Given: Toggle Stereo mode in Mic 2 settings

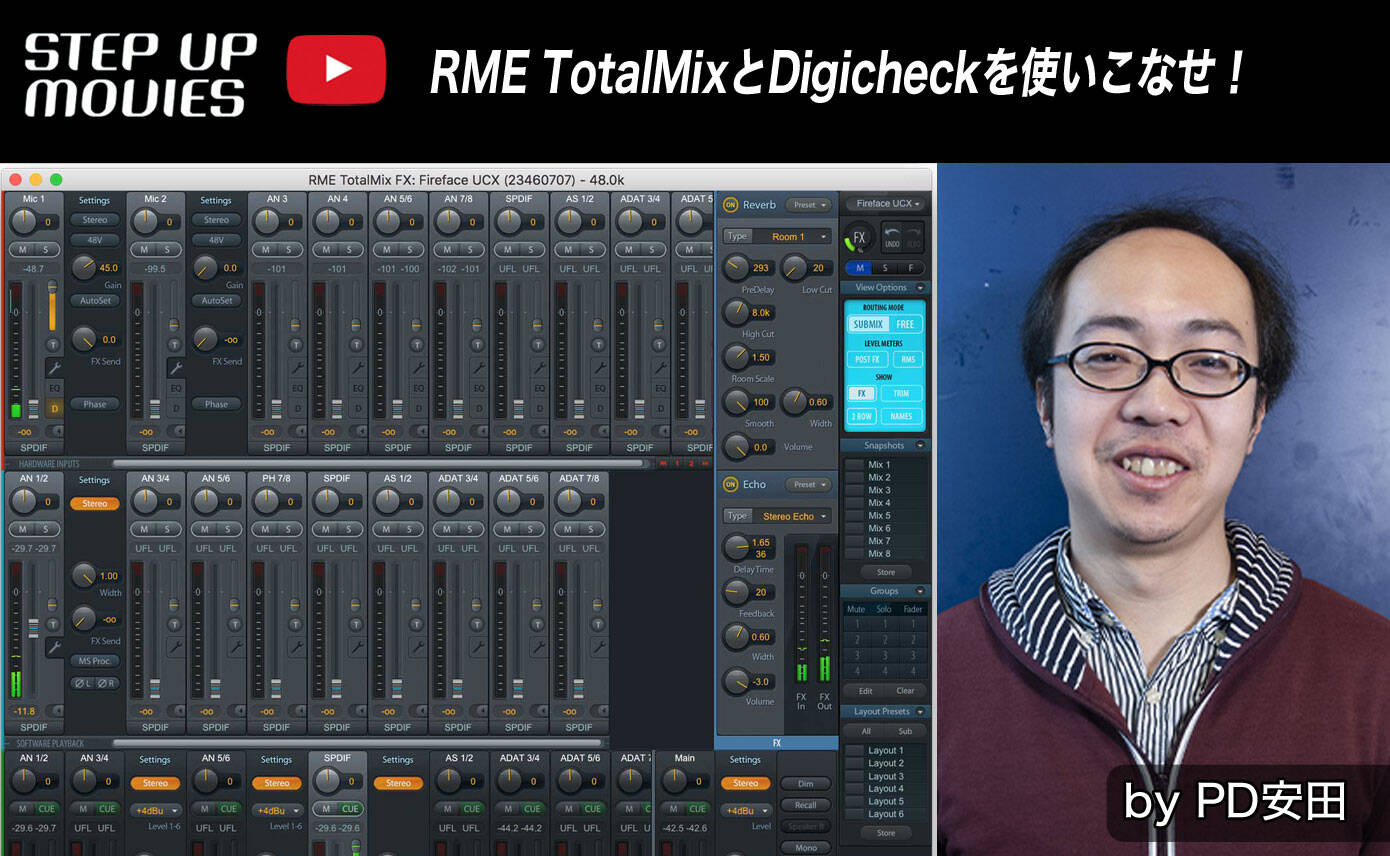Looking at the screenshot, I should 216,220.
